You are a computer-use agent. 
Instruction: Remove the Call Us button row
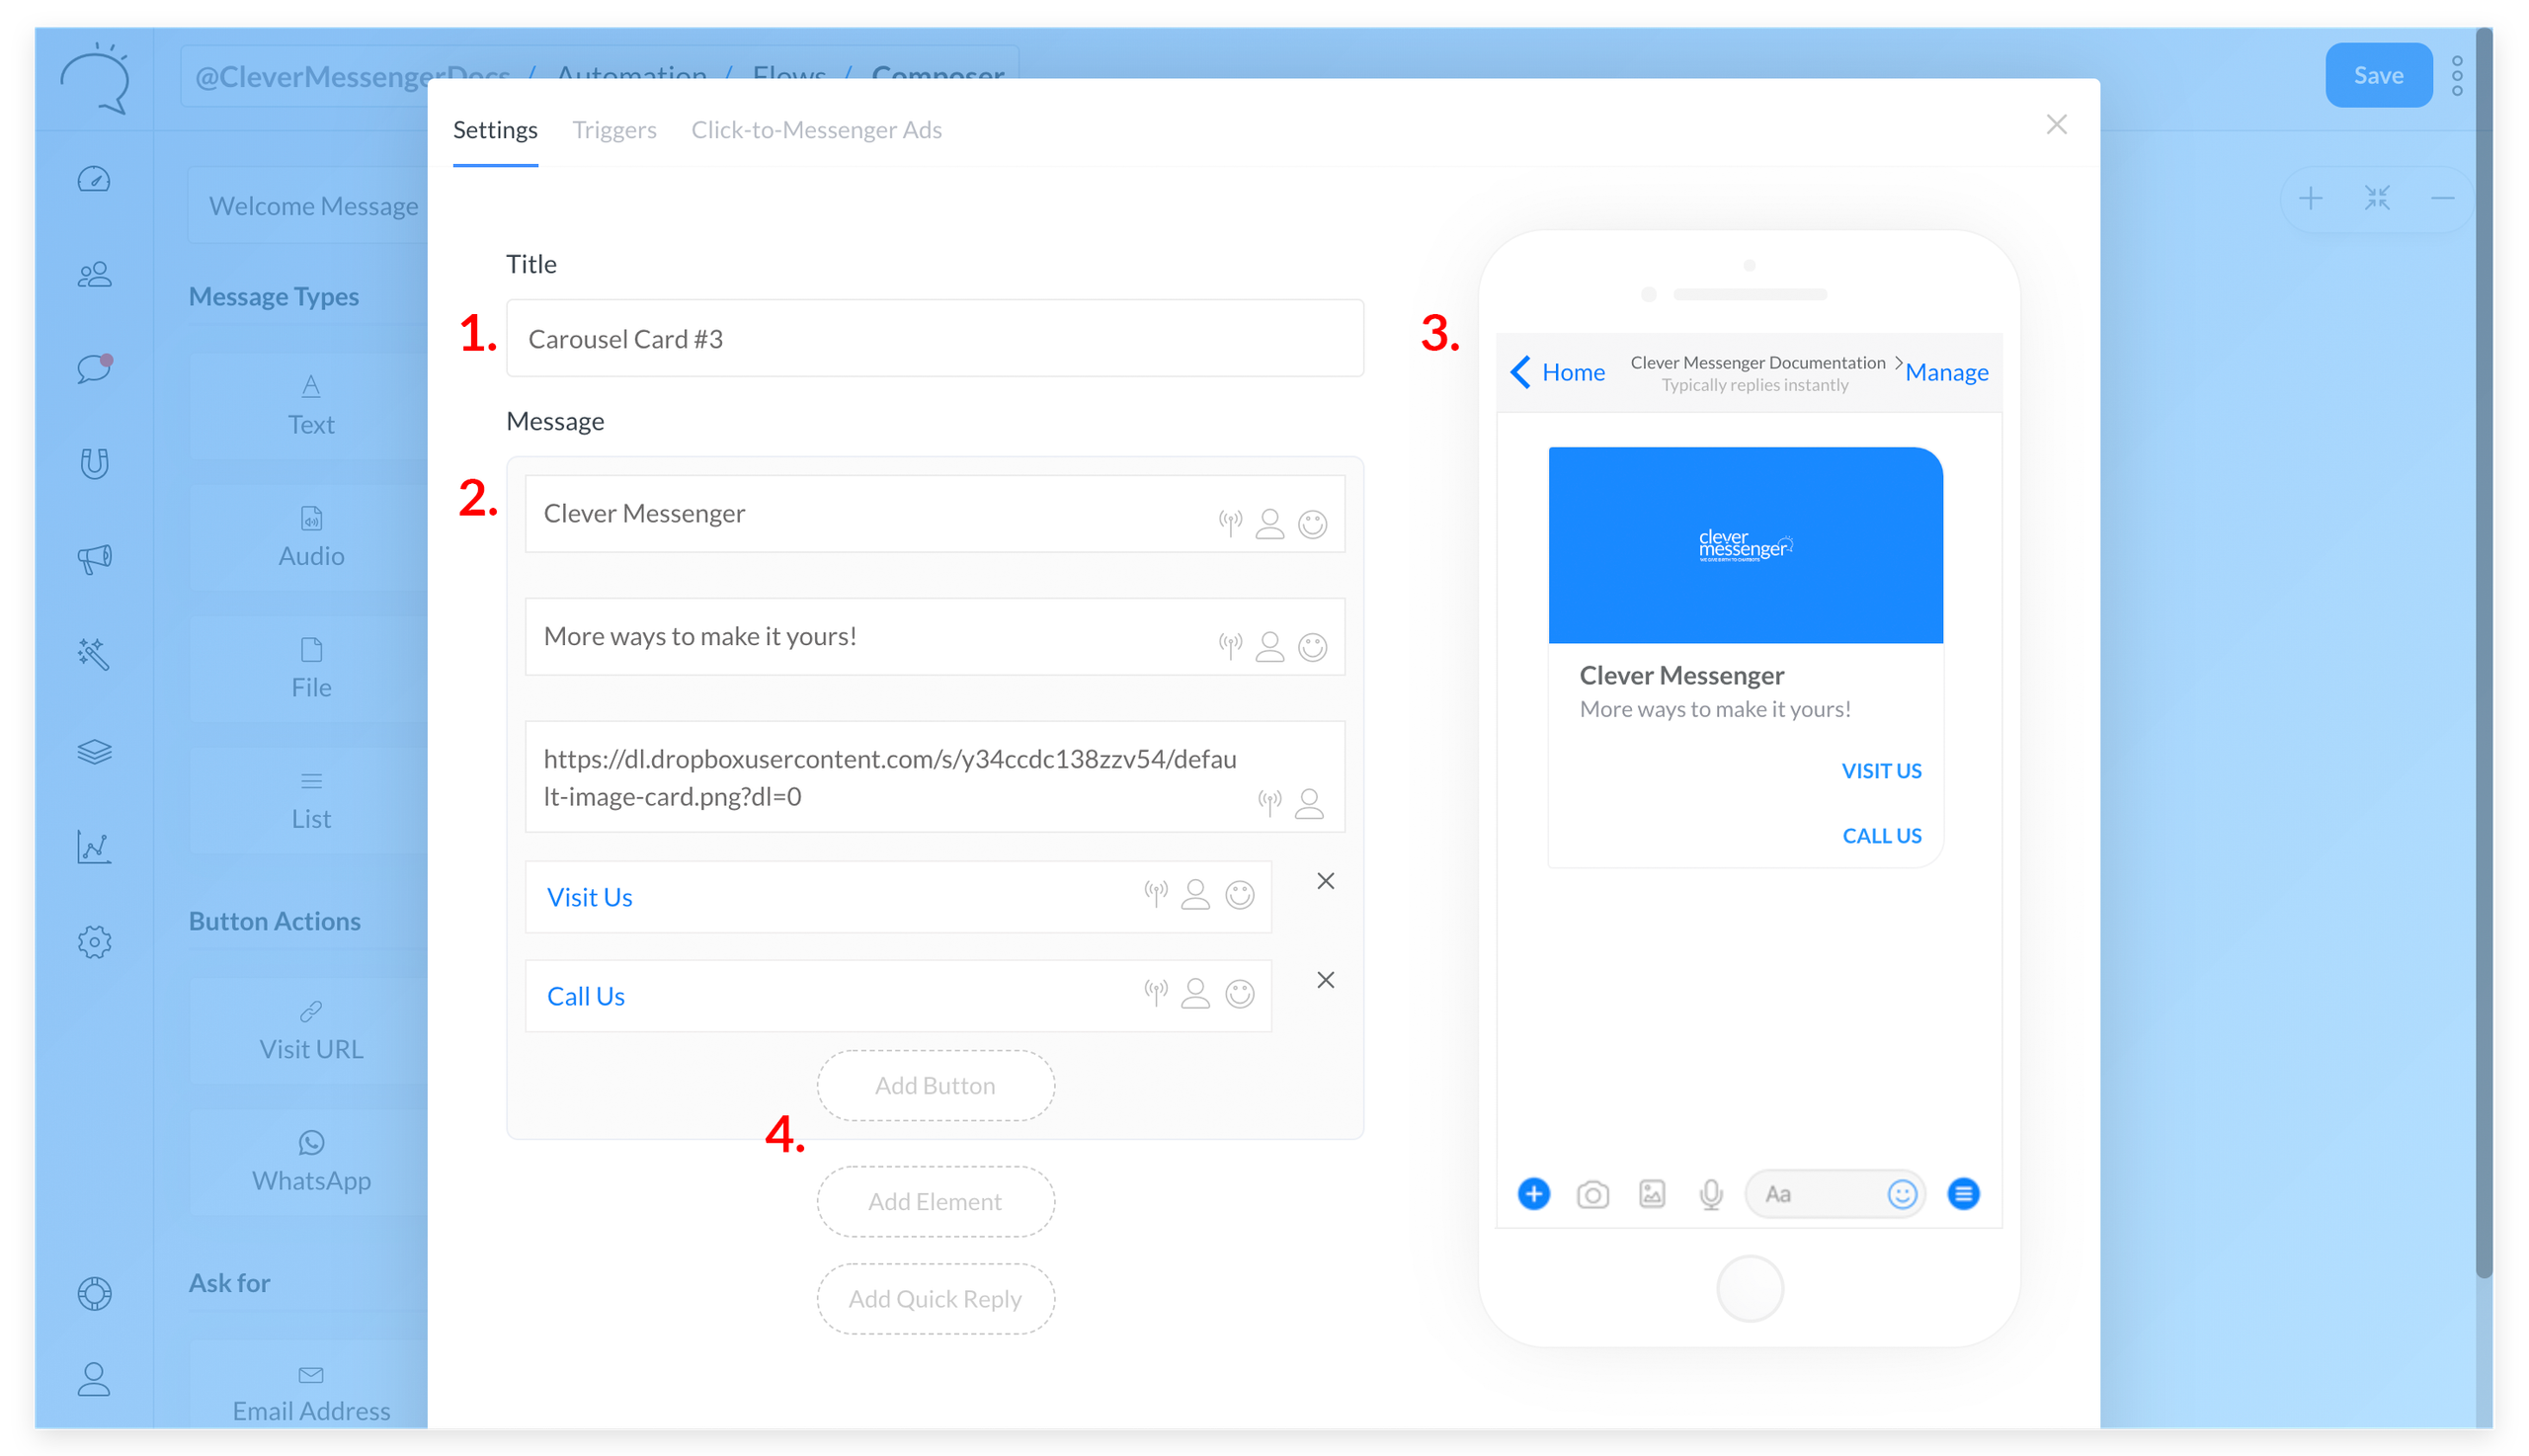tap(1326, 980)
